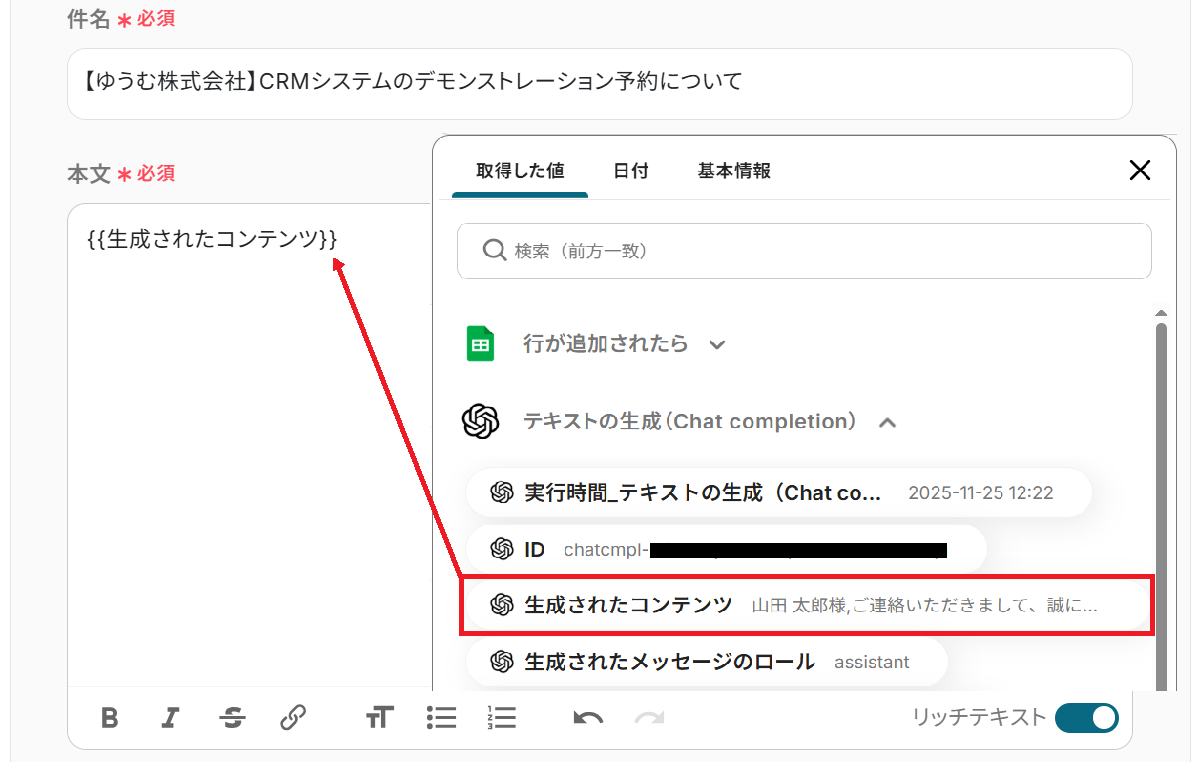The width and height of the screenshot is (1197, 762).
Task: Apply italic formatting in toolbar
Action: tap(171, 718)
